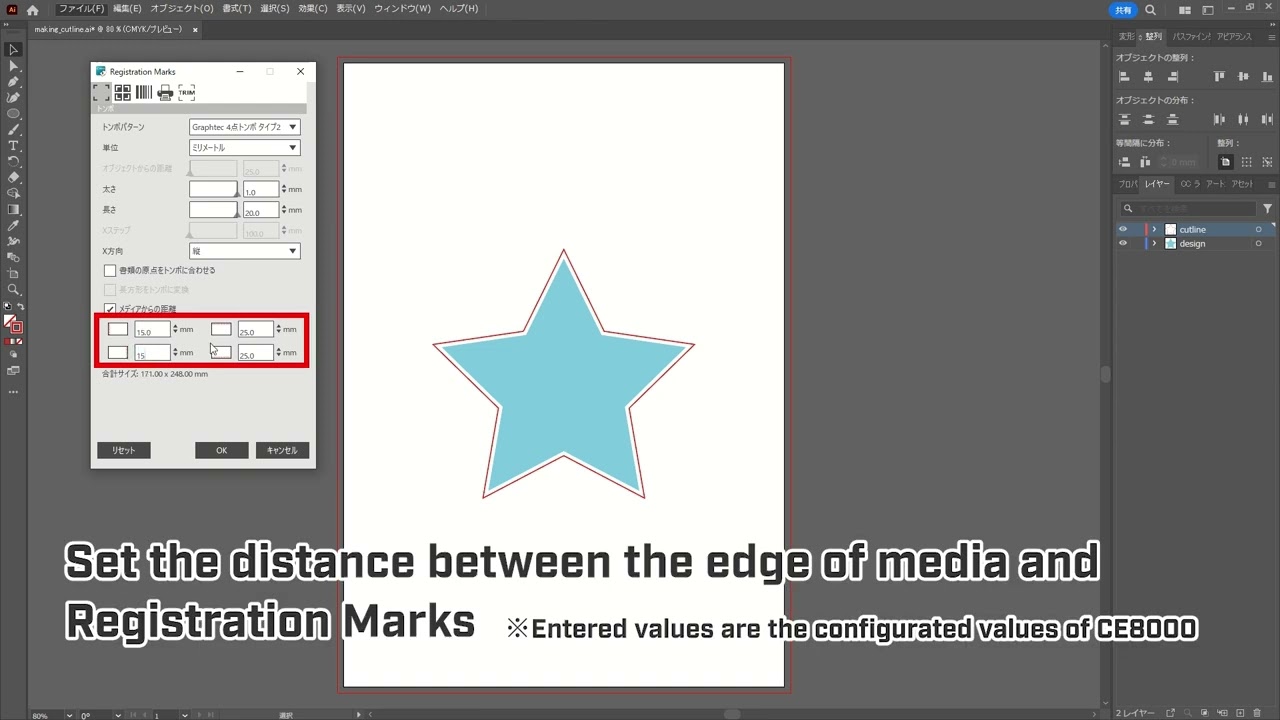Select the Selection tool arrow
The width and height of the screenshot is (1280, 720).
click(x=13, y=49)
